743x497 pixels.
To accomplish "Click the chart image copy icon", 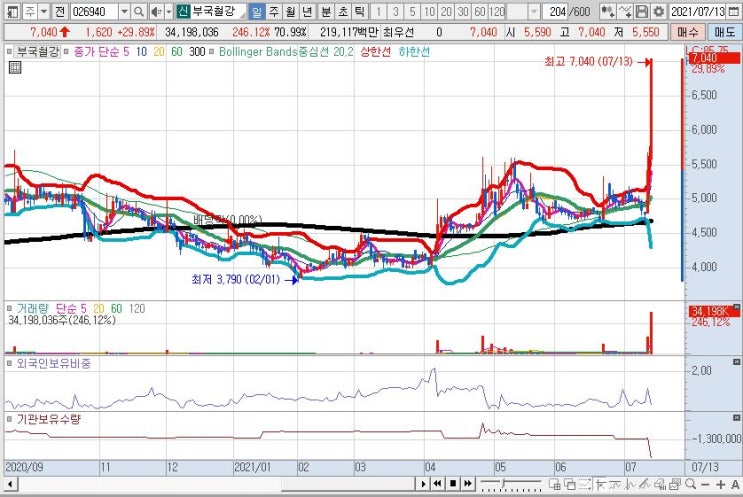I will [675, 484].
